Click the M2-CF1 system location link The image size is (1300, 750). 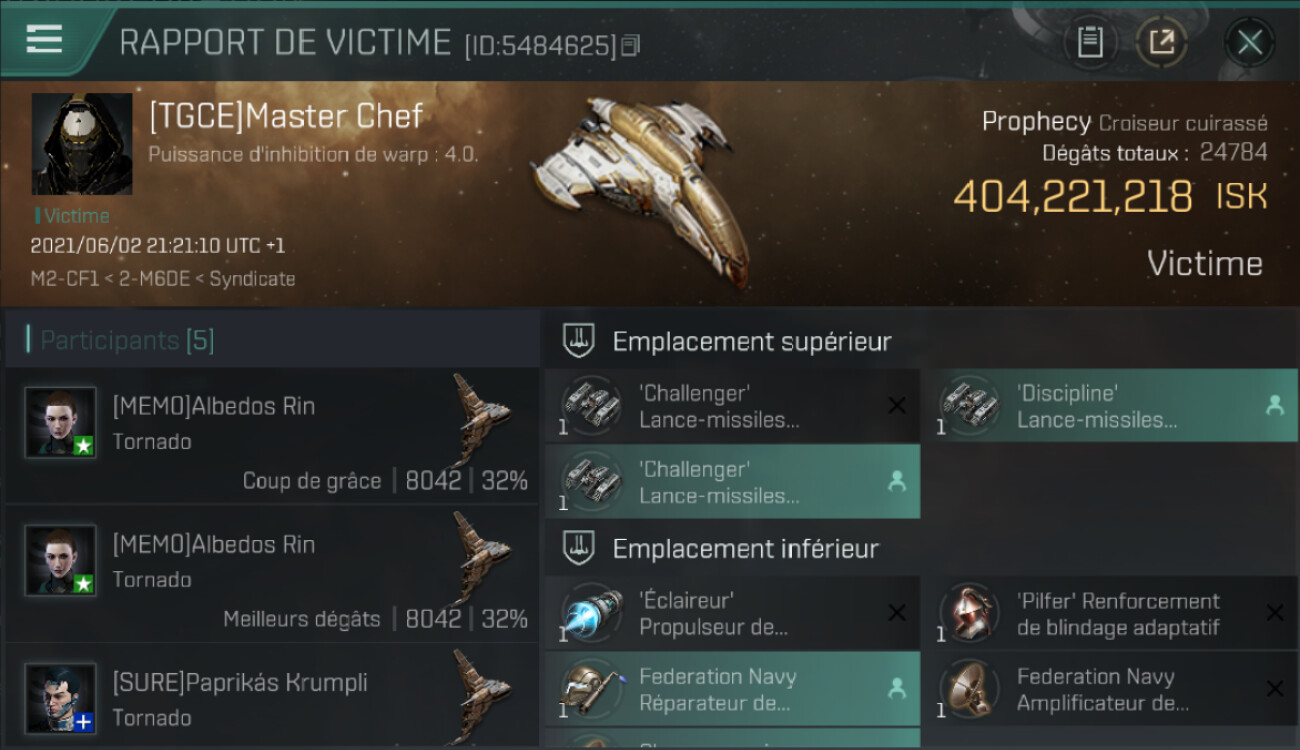coord(65,279)
